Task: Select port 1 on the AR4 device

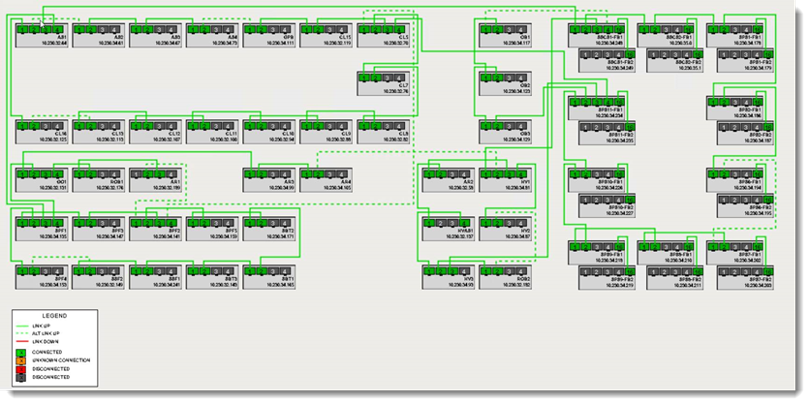Action: [x=308, y=174]
